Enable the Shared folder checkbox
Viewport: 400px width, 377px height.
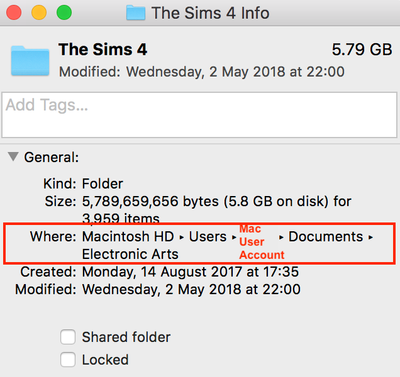click(x=68, y=337)
